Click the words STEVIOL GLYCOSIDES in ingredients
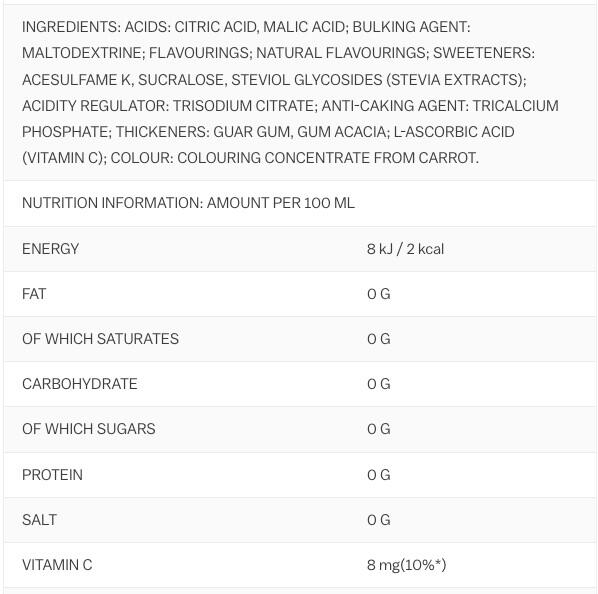 pyautogui.click(x=307, y=80)
